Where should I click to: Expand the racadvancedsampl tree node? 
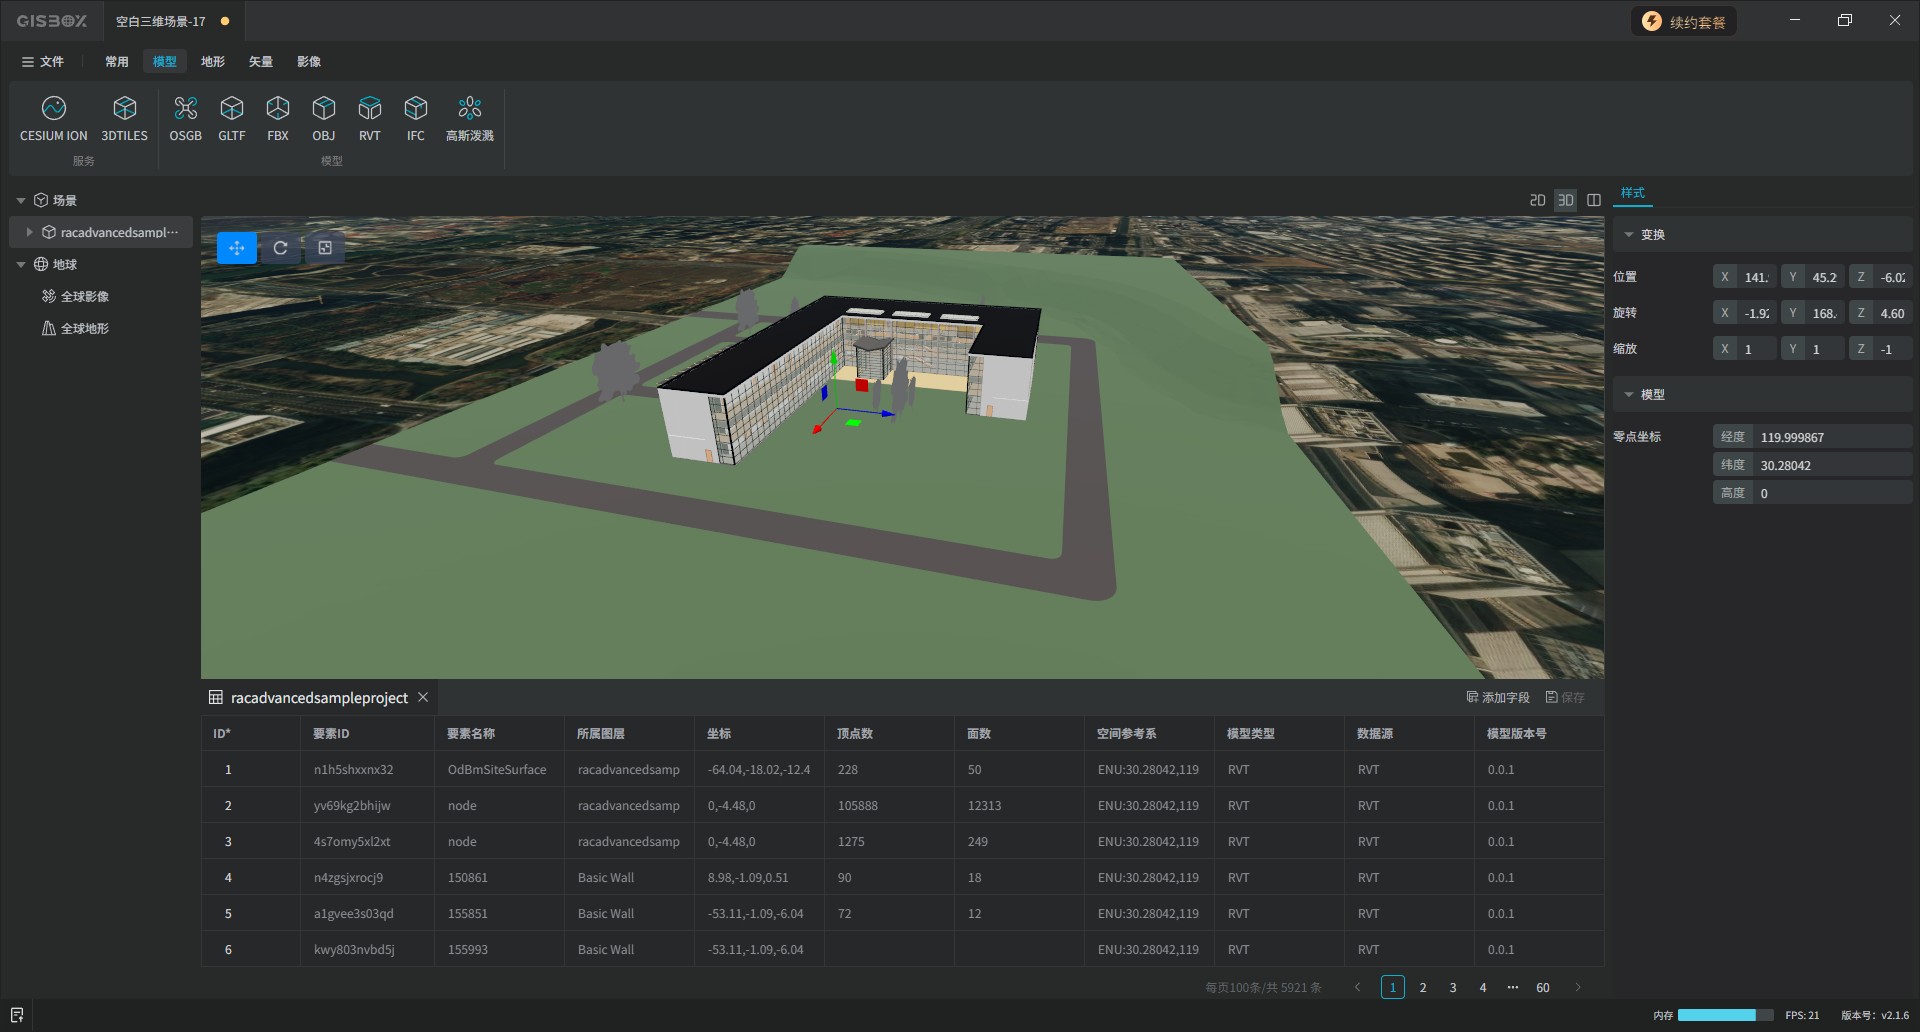(30, 232)
